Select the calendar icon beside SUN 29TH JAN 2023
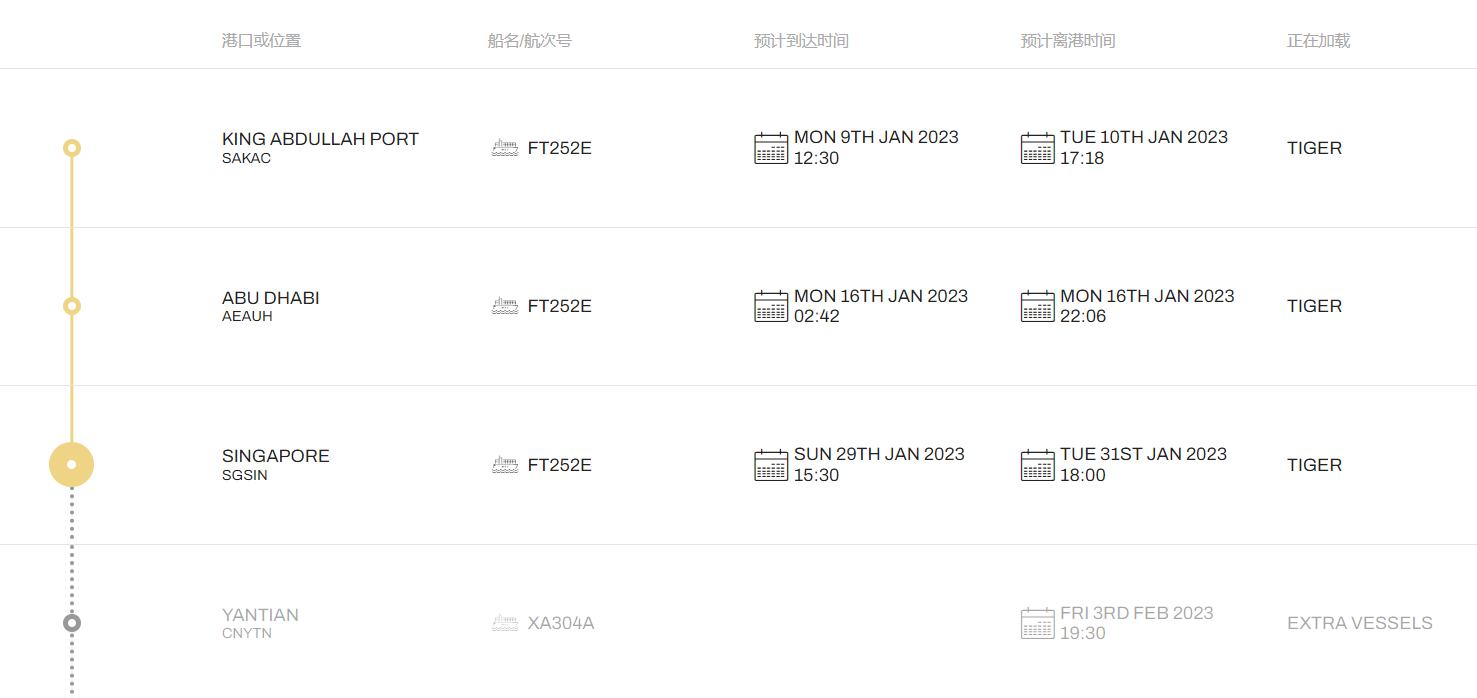The width and height of the screenshot is (1477, 698). point(771,465)
